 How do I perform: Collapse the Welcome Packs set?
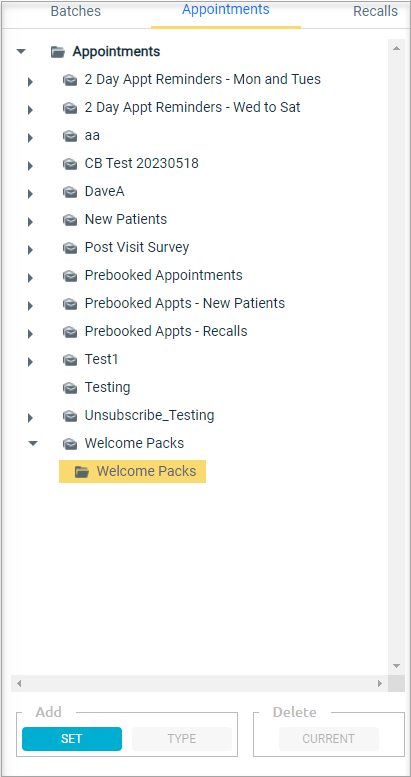(33, 444)
